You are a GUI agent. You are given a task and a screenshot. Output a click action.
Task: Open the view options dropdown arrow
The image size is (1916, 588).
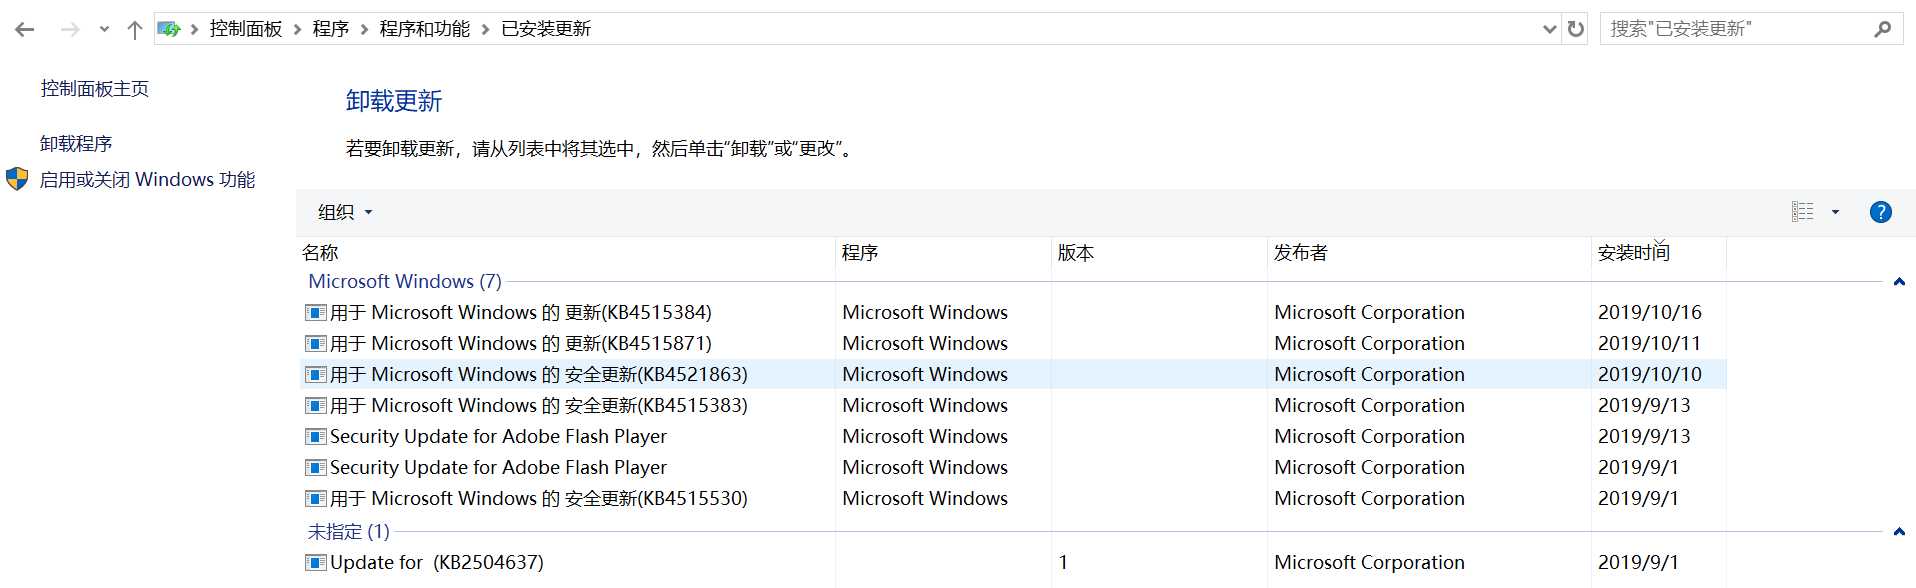click(x=1835, y=212)
